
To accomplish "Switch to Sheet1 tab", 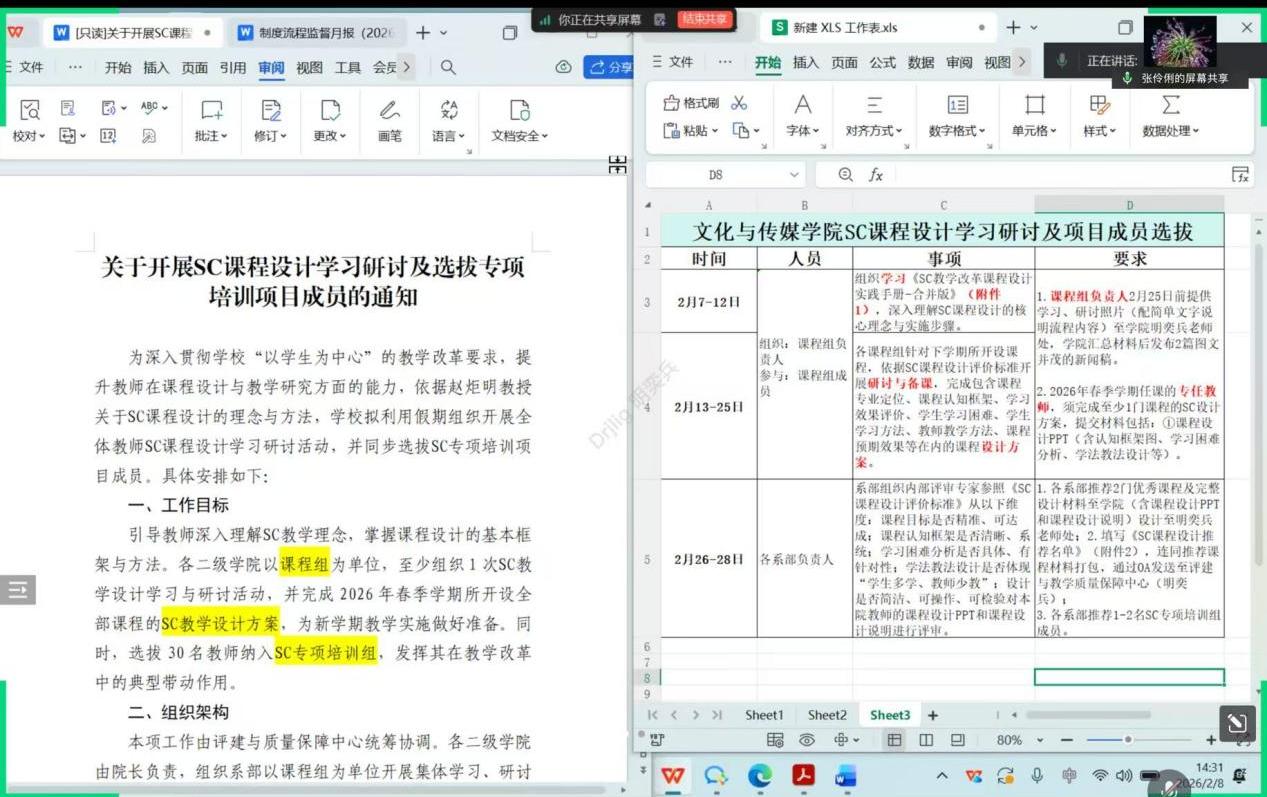I will [764, 715].
